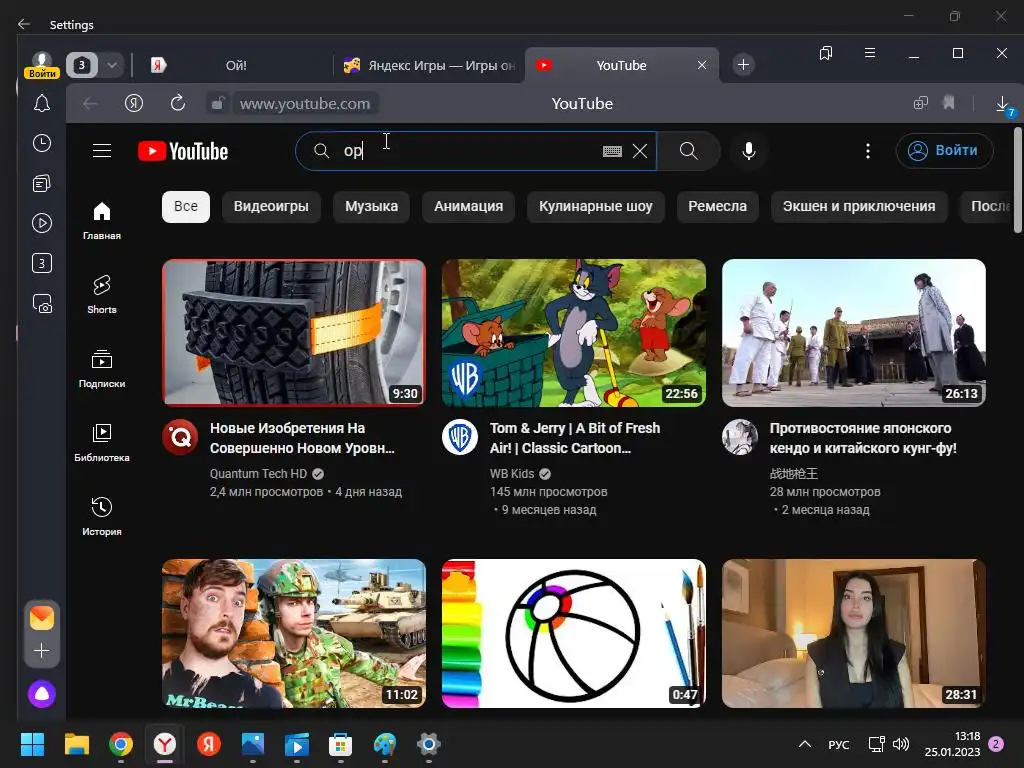Open the tab sync icon in address bar
This screenshot has width=1024, height=768.
921,103
